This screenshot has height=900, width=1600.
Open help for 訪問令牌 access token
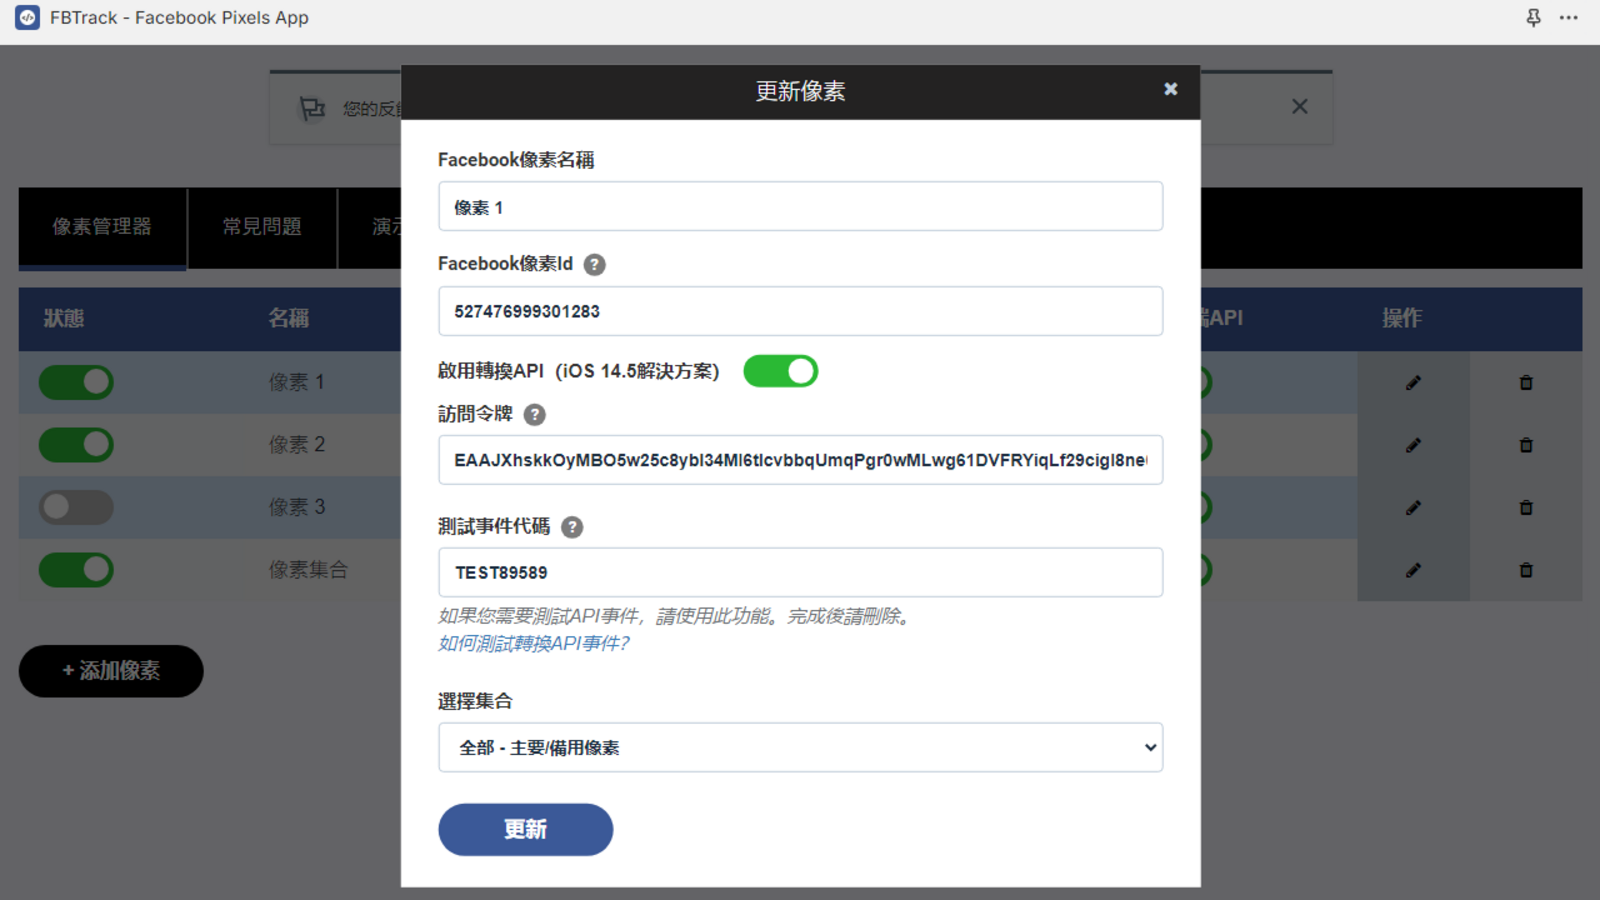535,415
